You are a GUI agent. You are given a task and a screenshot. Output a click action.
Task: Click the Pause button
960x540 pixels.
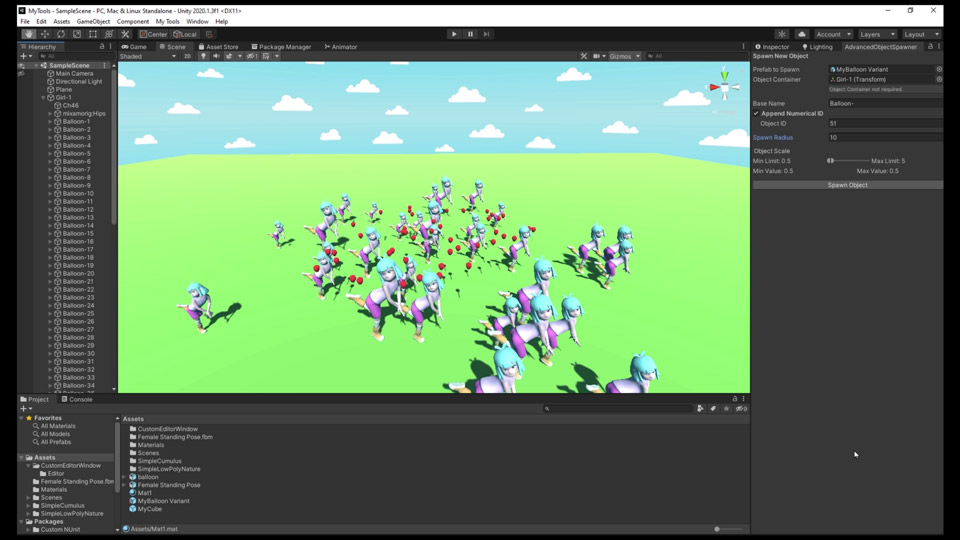coord(470,34)
